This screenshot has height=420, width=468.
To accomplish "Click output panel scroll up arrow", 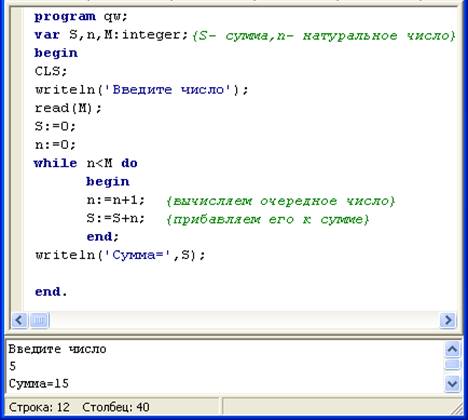I will (x=452, y=349).
